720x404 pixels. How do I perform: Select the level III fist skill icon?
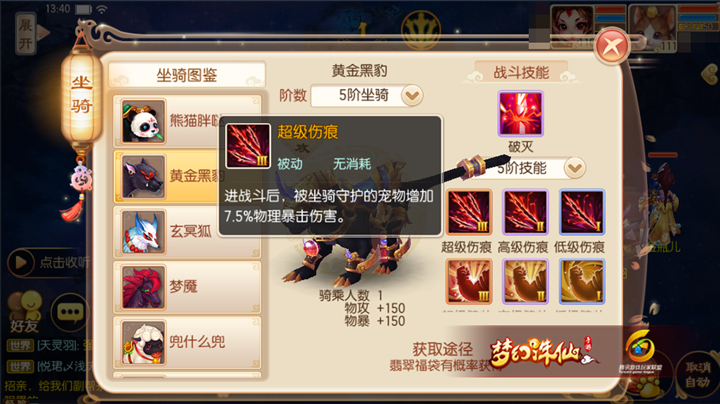click(468, 281)
